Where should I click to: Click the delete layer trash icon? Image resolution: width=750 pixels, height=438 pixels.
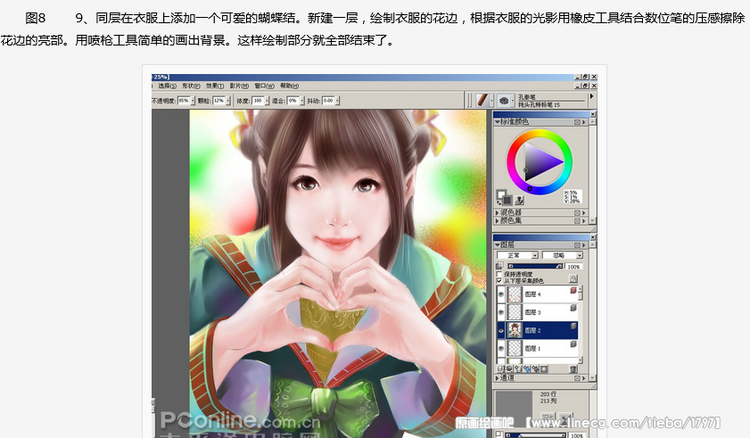(x=573, y=369)
